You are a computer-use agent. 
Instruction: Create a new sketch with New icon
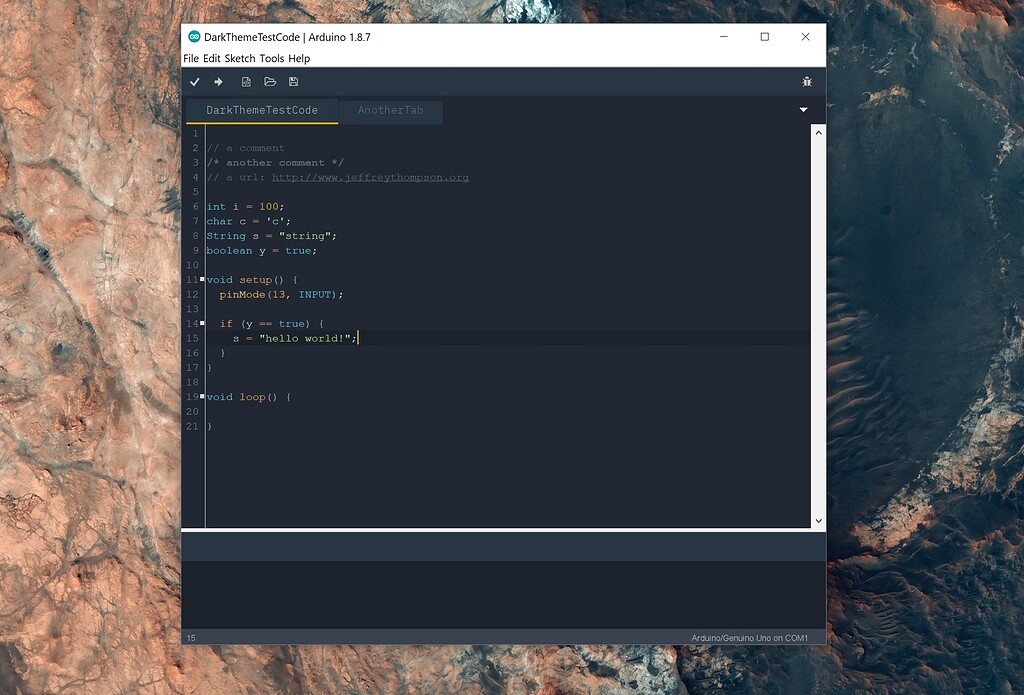[x=246, y=82]
